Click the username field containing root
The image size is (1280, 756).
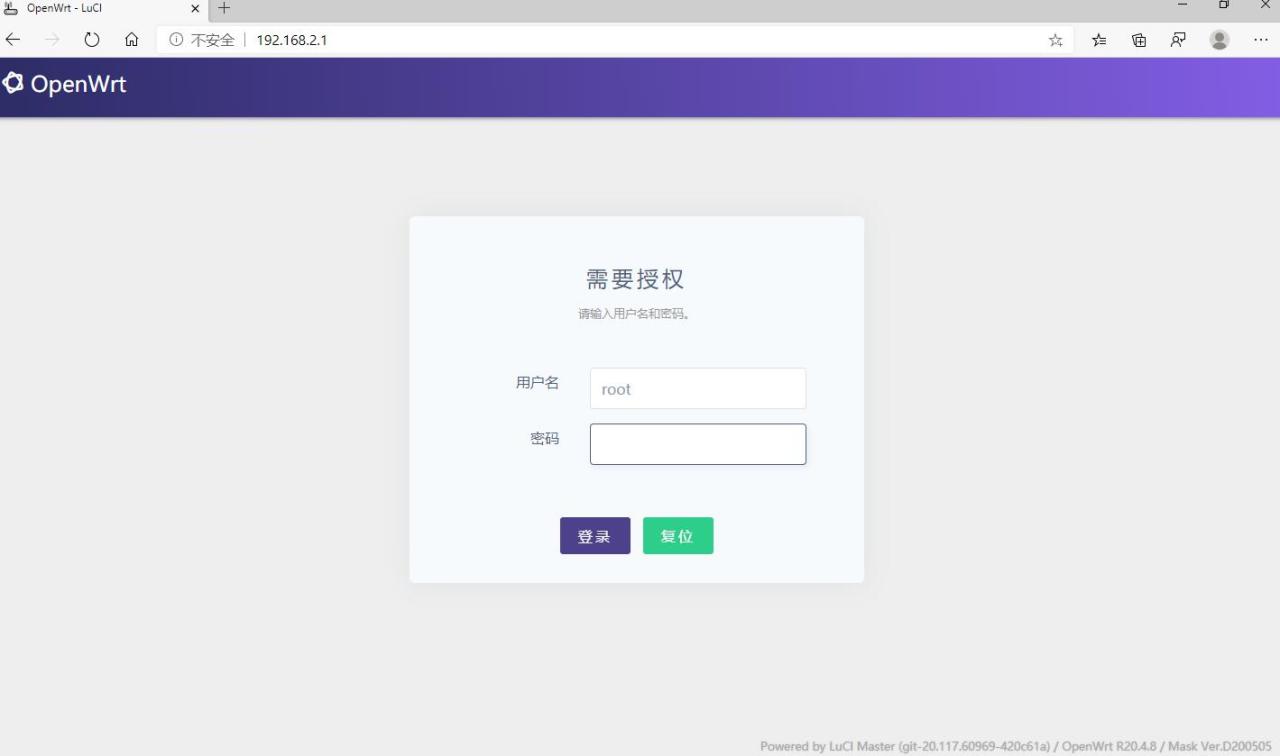tap(698, 388)
